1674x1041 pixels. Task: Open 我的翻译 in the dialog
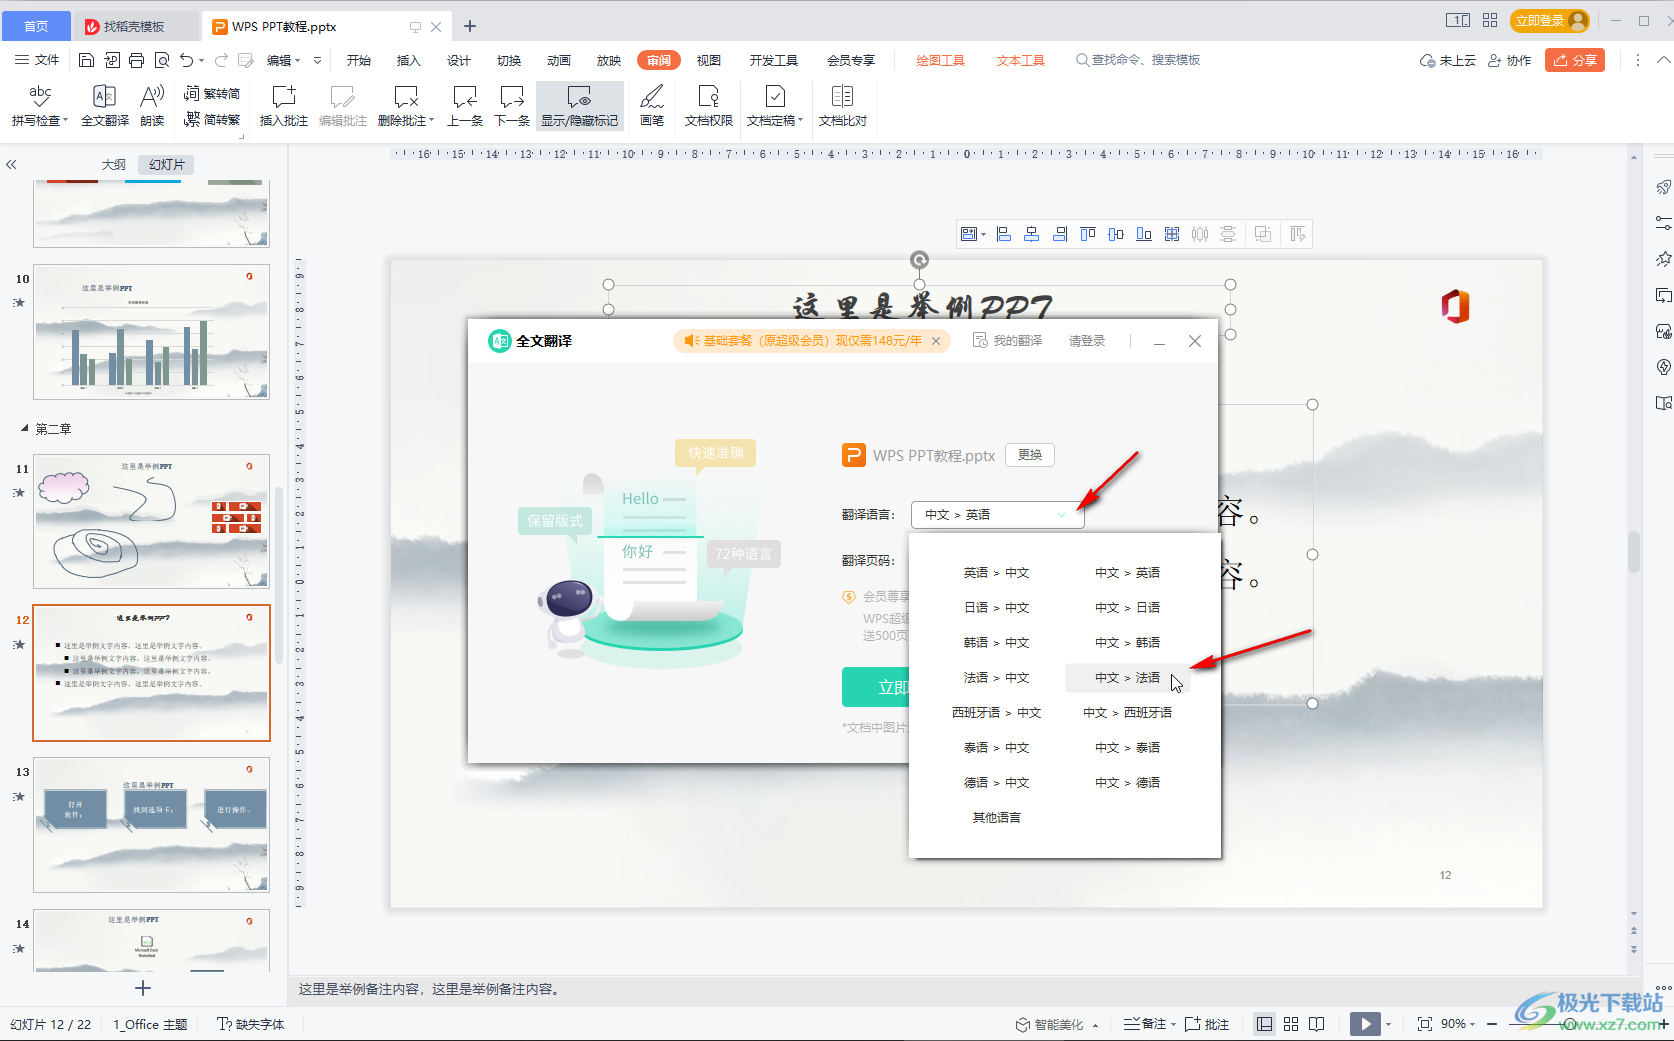pyautogui.click(x=1008, y=341)
